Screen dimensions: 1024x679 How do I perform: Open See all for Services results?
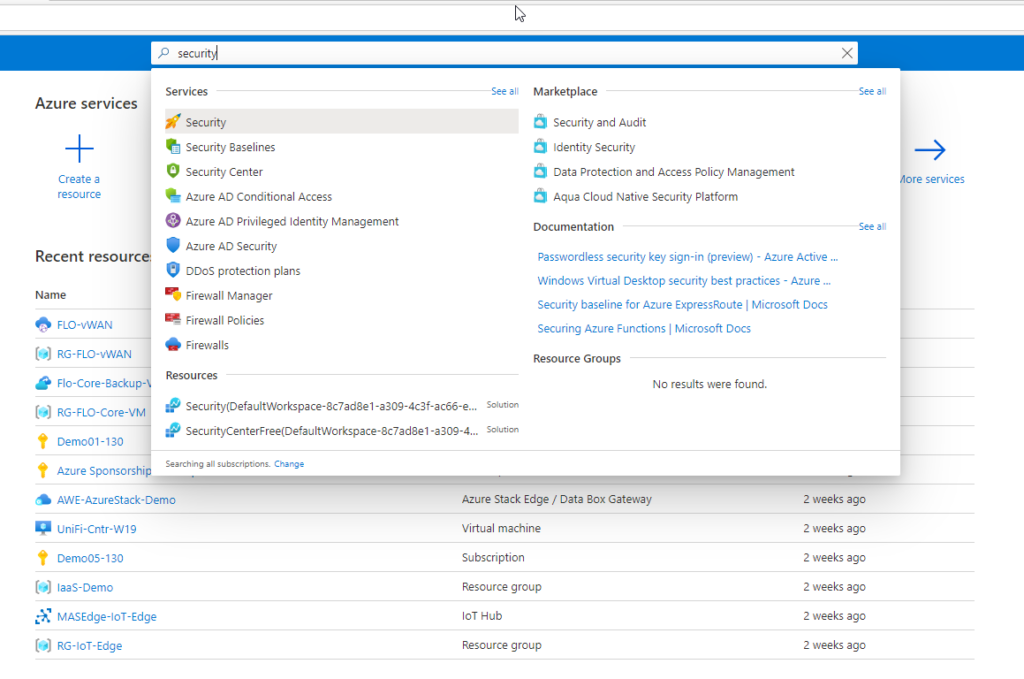pyautogui.click(x=504, y=92)
